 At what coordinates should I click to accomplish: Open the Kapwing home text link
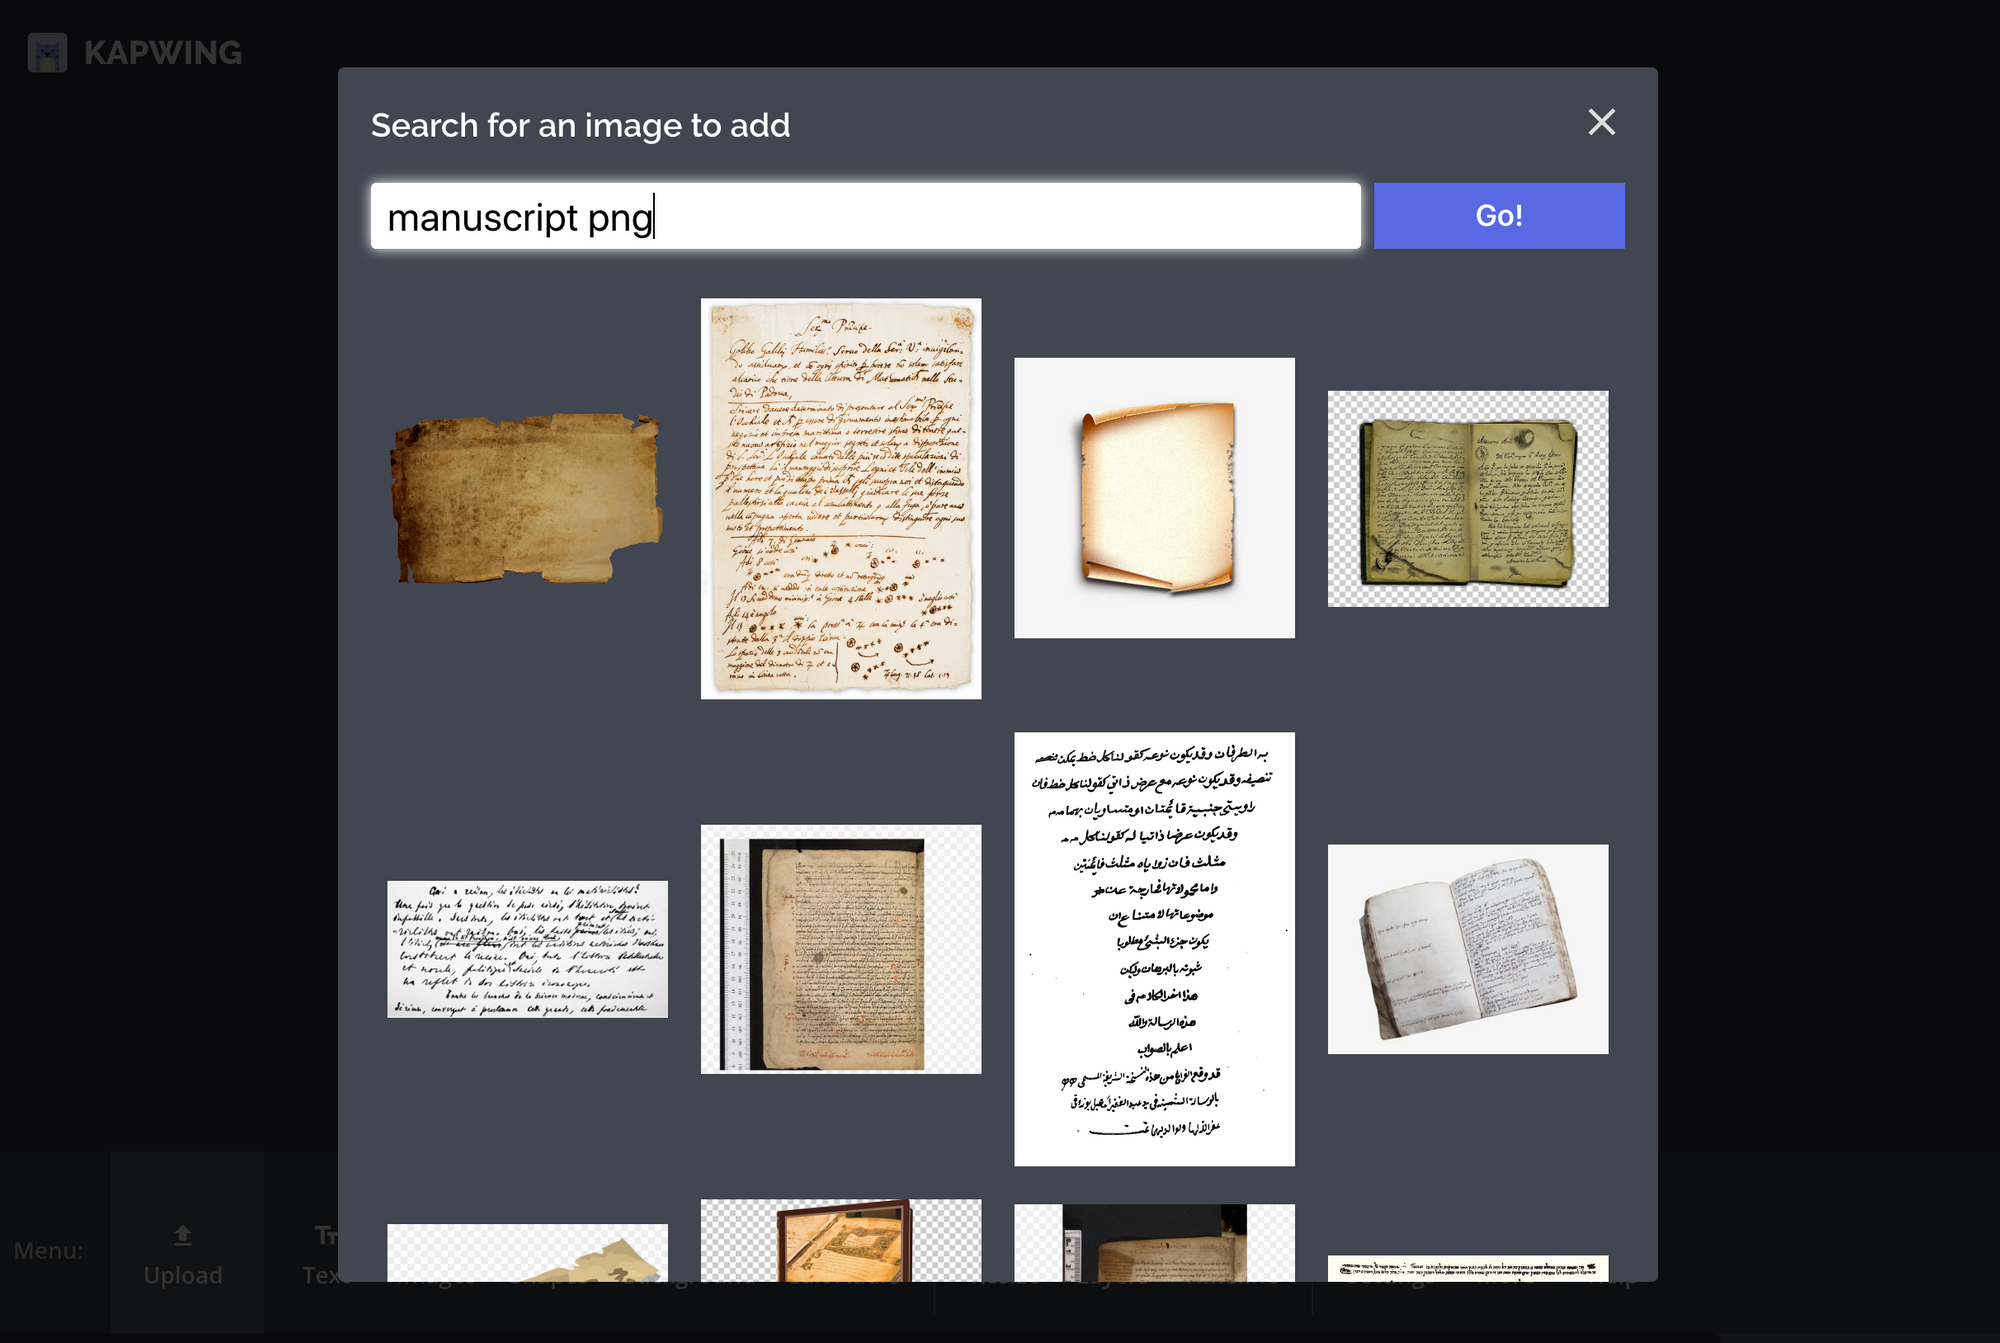coord(163,52)
